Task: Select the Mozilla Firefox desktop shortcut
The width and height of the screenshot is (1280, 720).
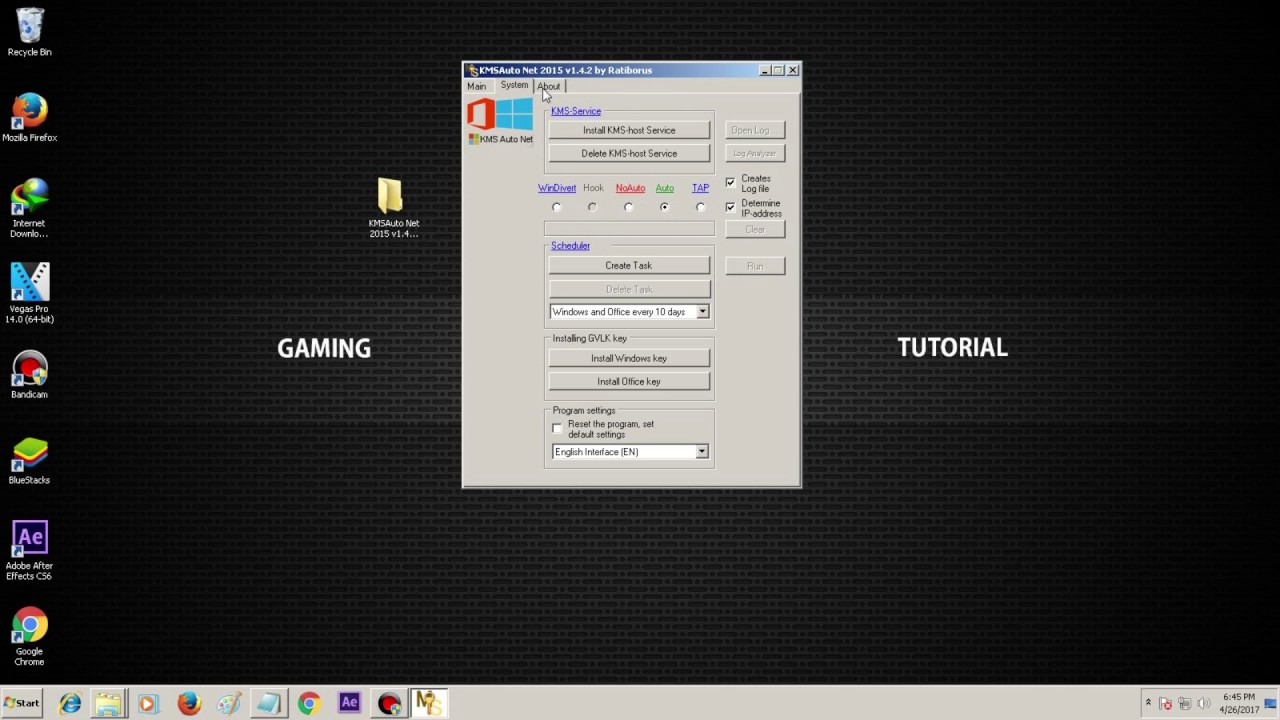Action: pos(30,118)
